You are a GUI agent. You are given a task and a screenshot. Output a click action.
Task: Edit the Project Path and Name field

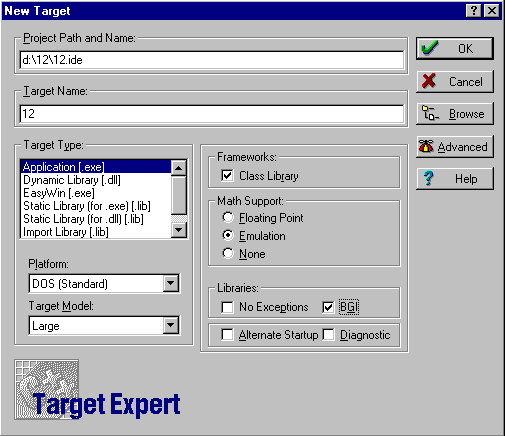coord(212,60)
